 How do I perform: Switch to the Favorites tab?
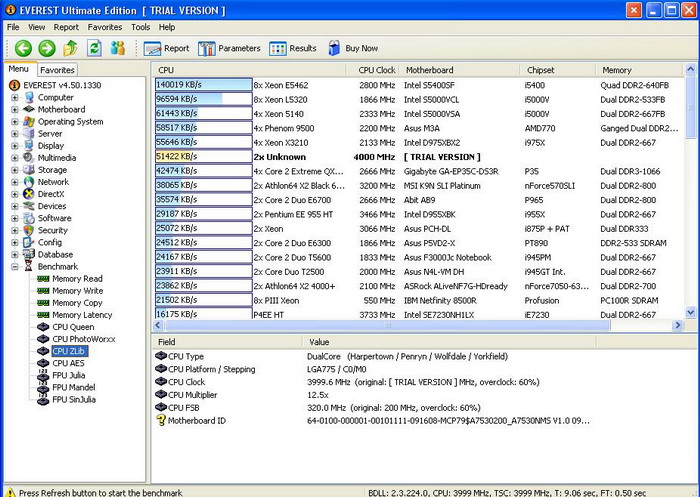pos(57,70)
